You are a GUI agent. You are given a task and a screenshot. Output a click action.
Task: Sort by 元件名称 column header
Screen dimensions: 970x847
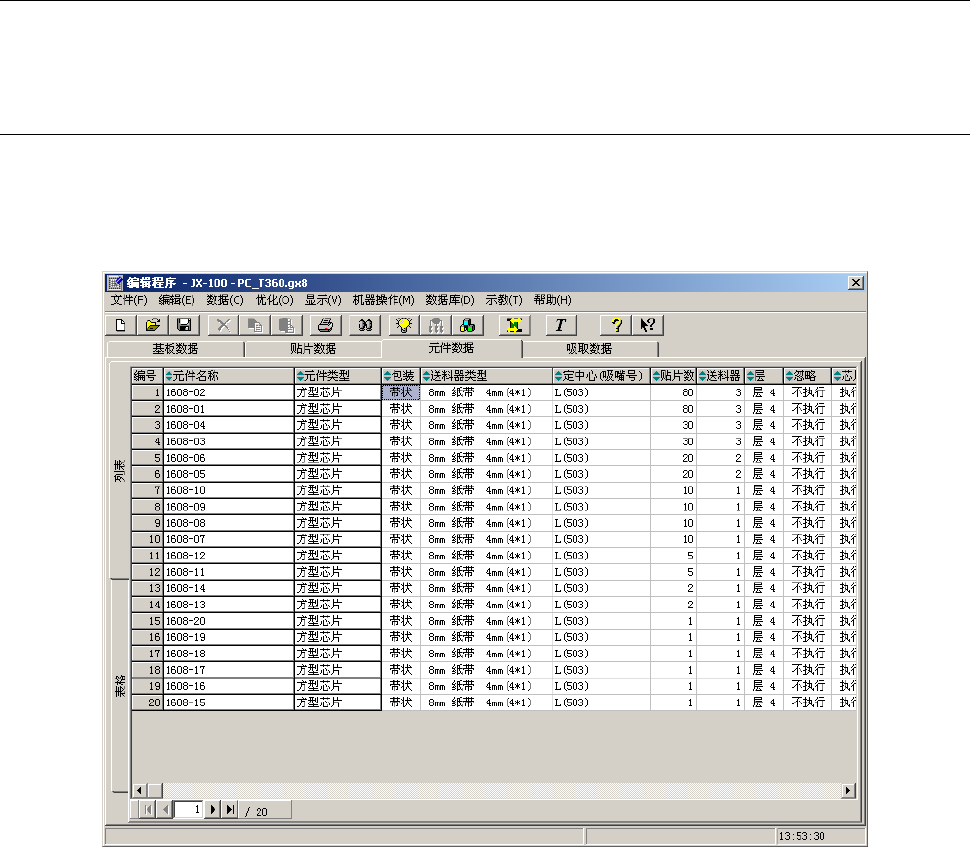point(228,376)
